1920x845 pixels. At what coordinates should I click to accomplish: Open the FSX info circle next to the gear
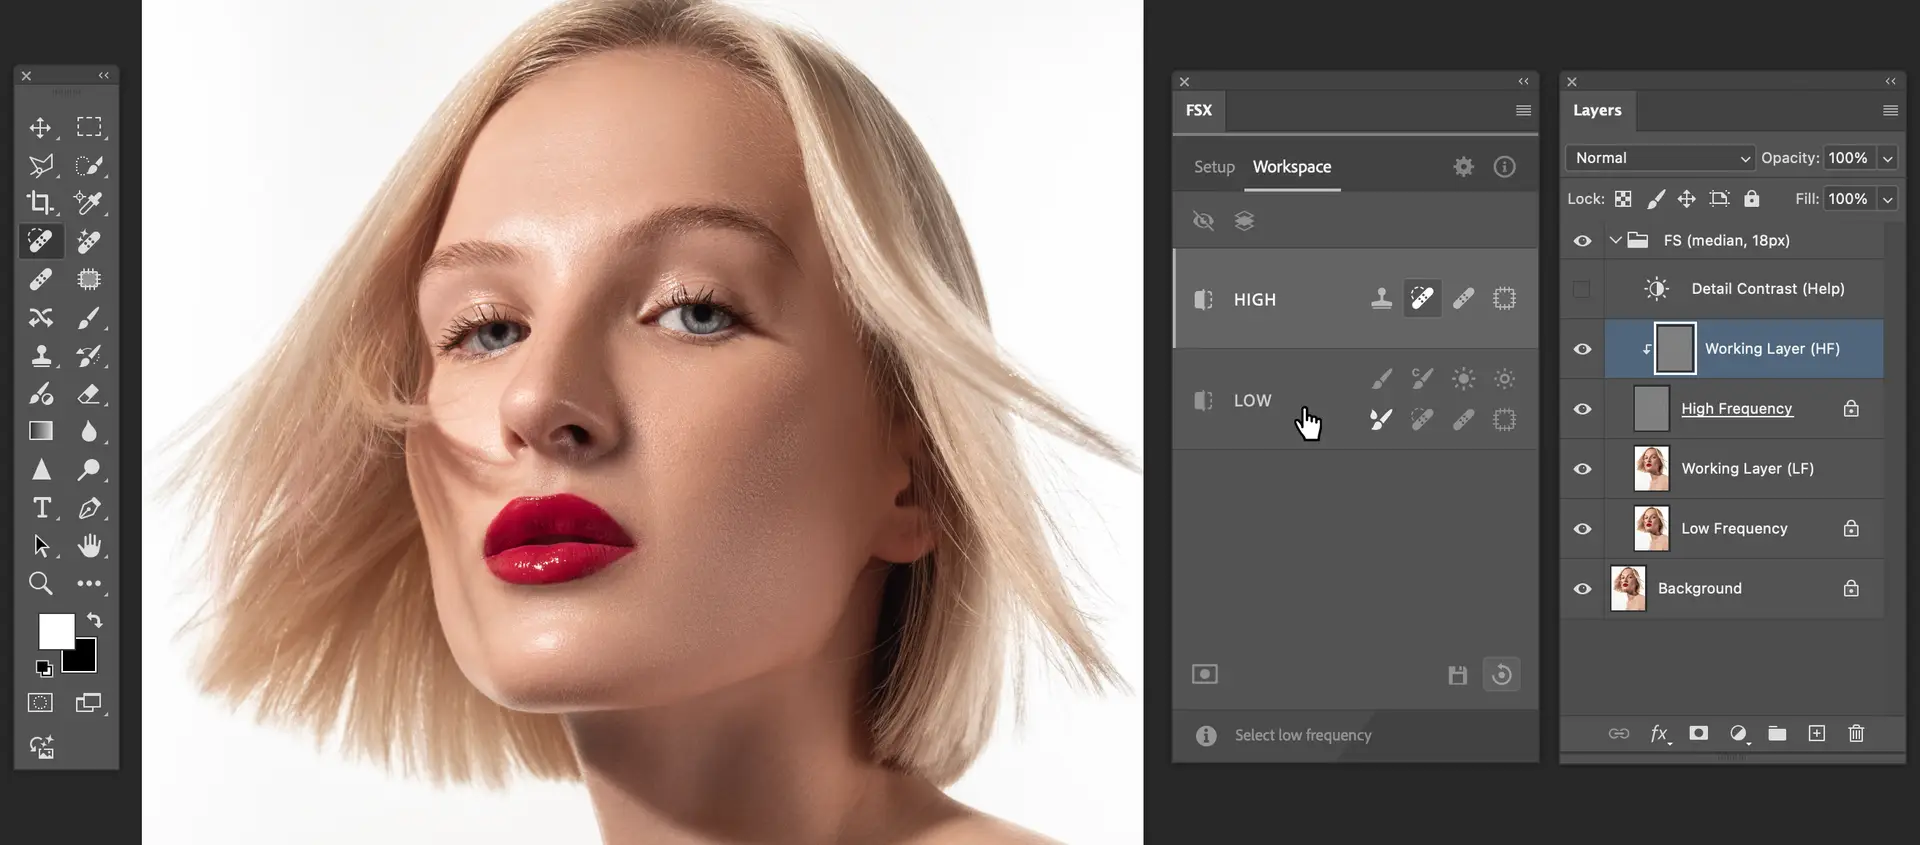(1505, 167)
